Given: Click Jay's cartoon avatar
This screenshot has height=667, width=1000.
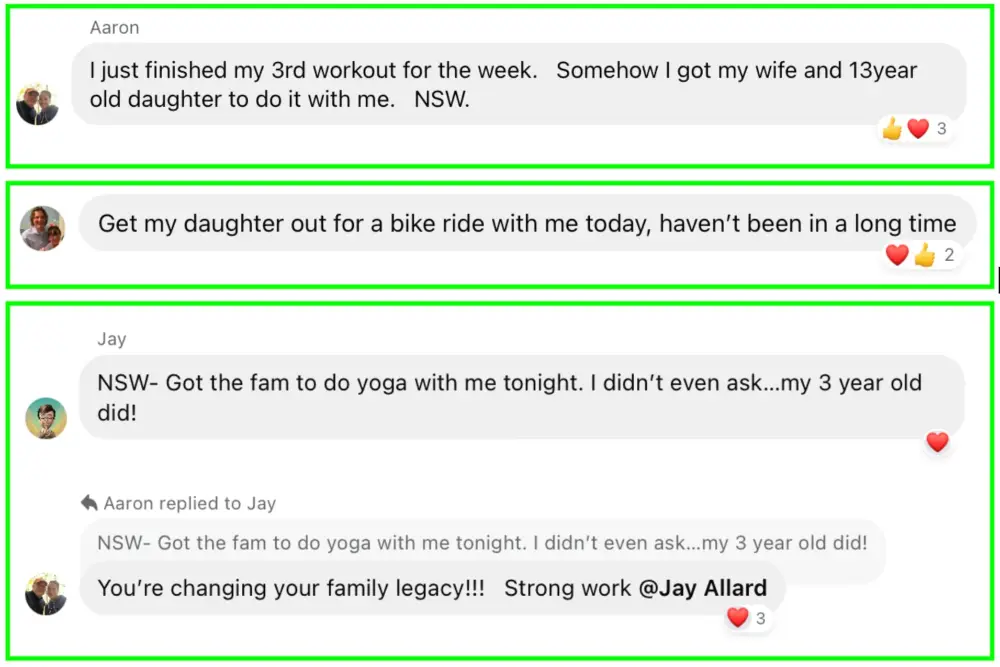Looking at the screenshot, I should [46, 418].
